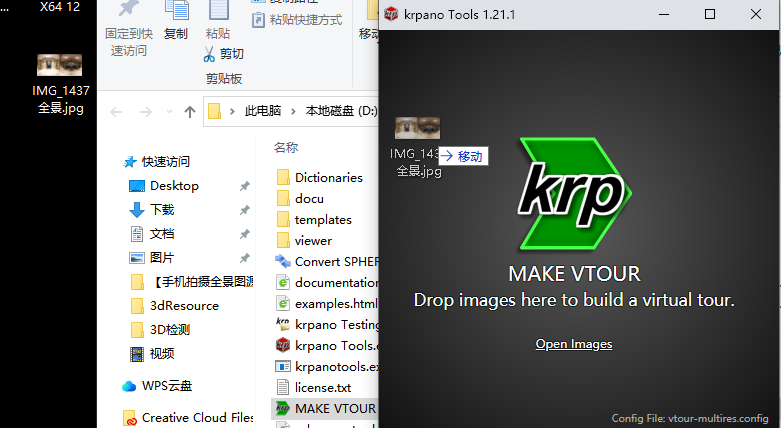Maximize the krpano Tools window

(x=710, y=14)
